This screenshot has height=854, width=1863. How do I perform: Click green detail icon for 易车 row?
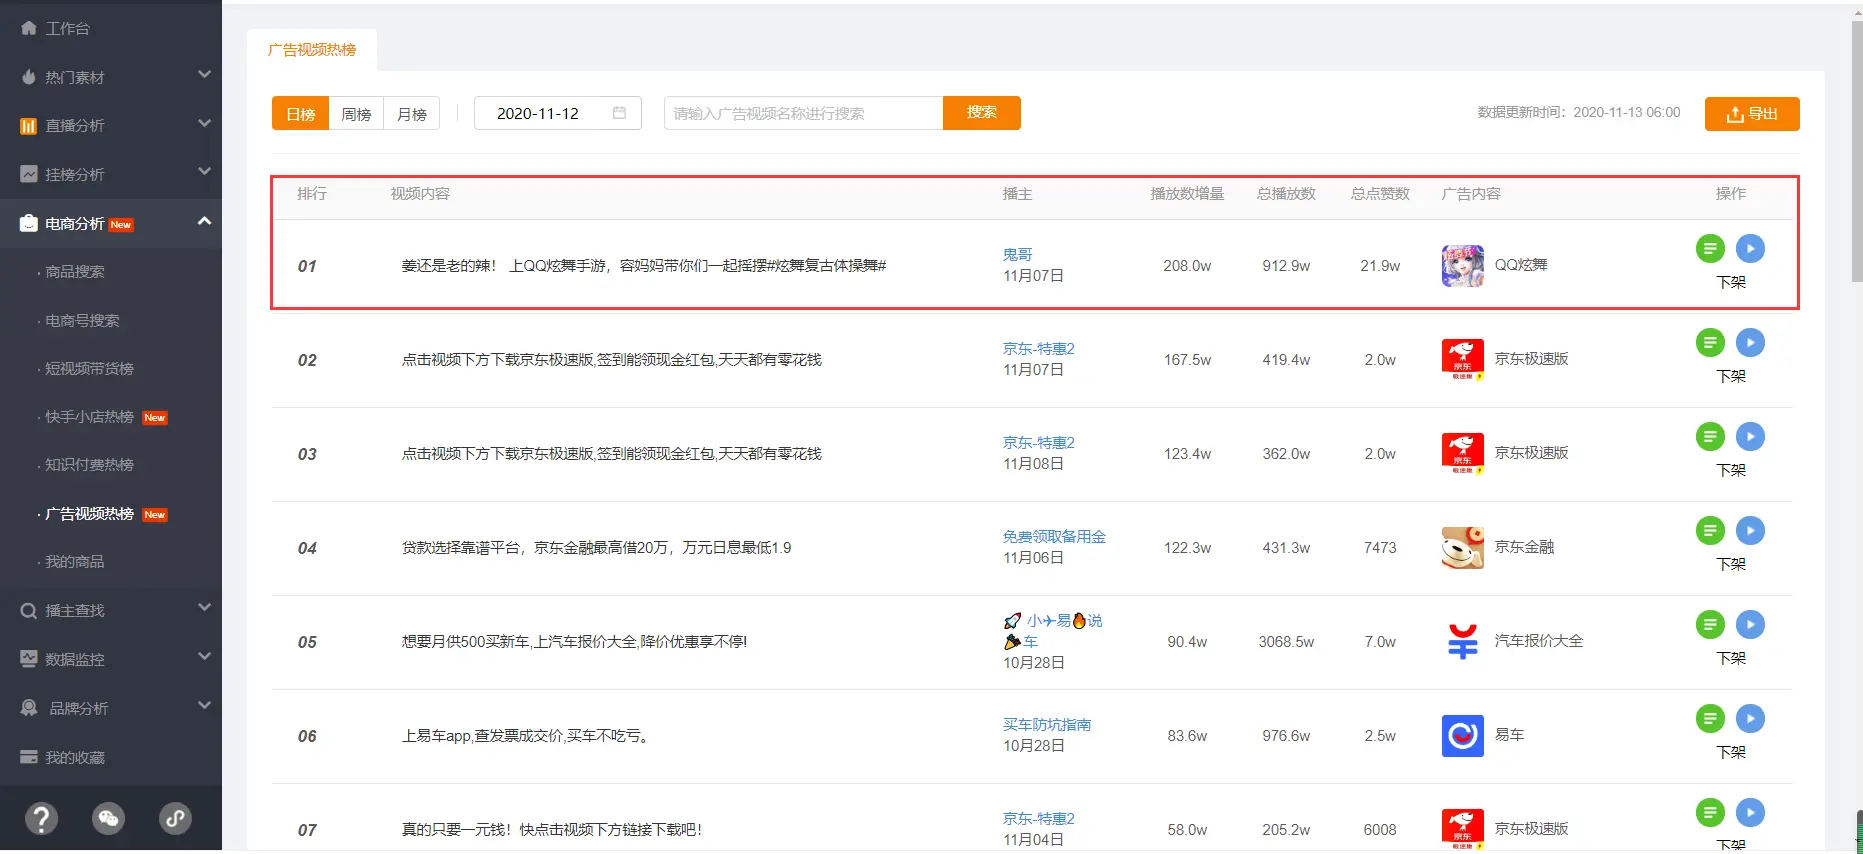[x=1710, y=718]
